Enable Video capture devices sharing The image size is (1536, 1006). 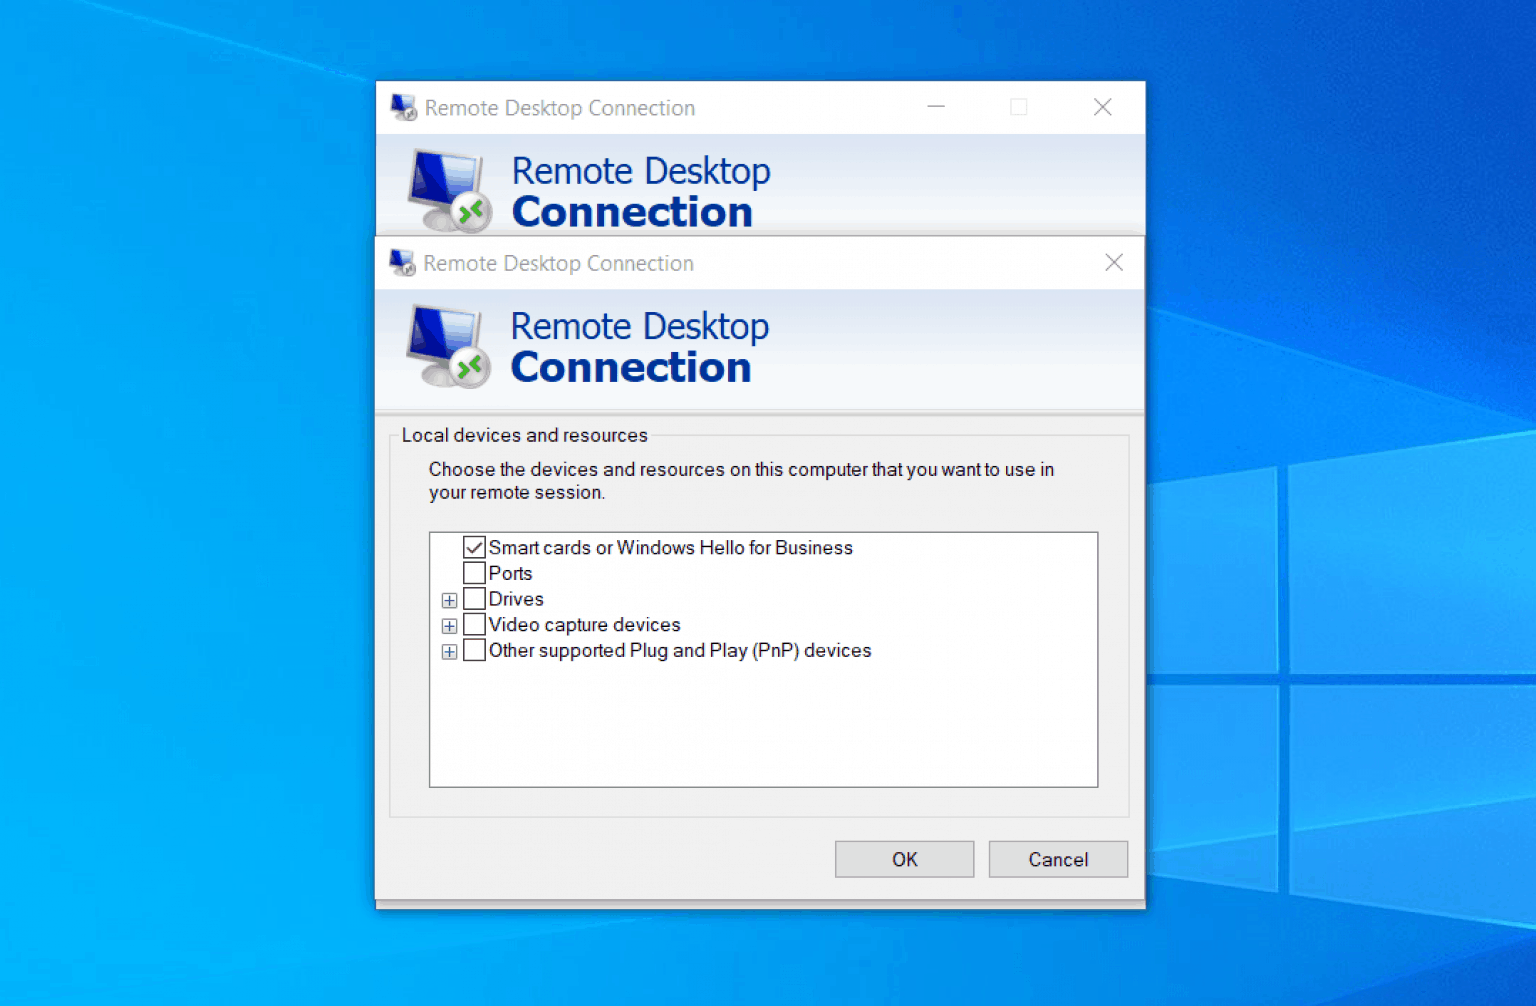tap(474, 624)
